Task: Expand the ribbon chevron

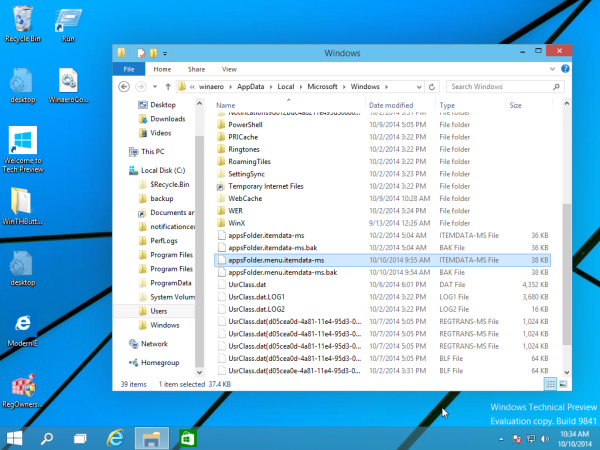Action: coord(552,69)
